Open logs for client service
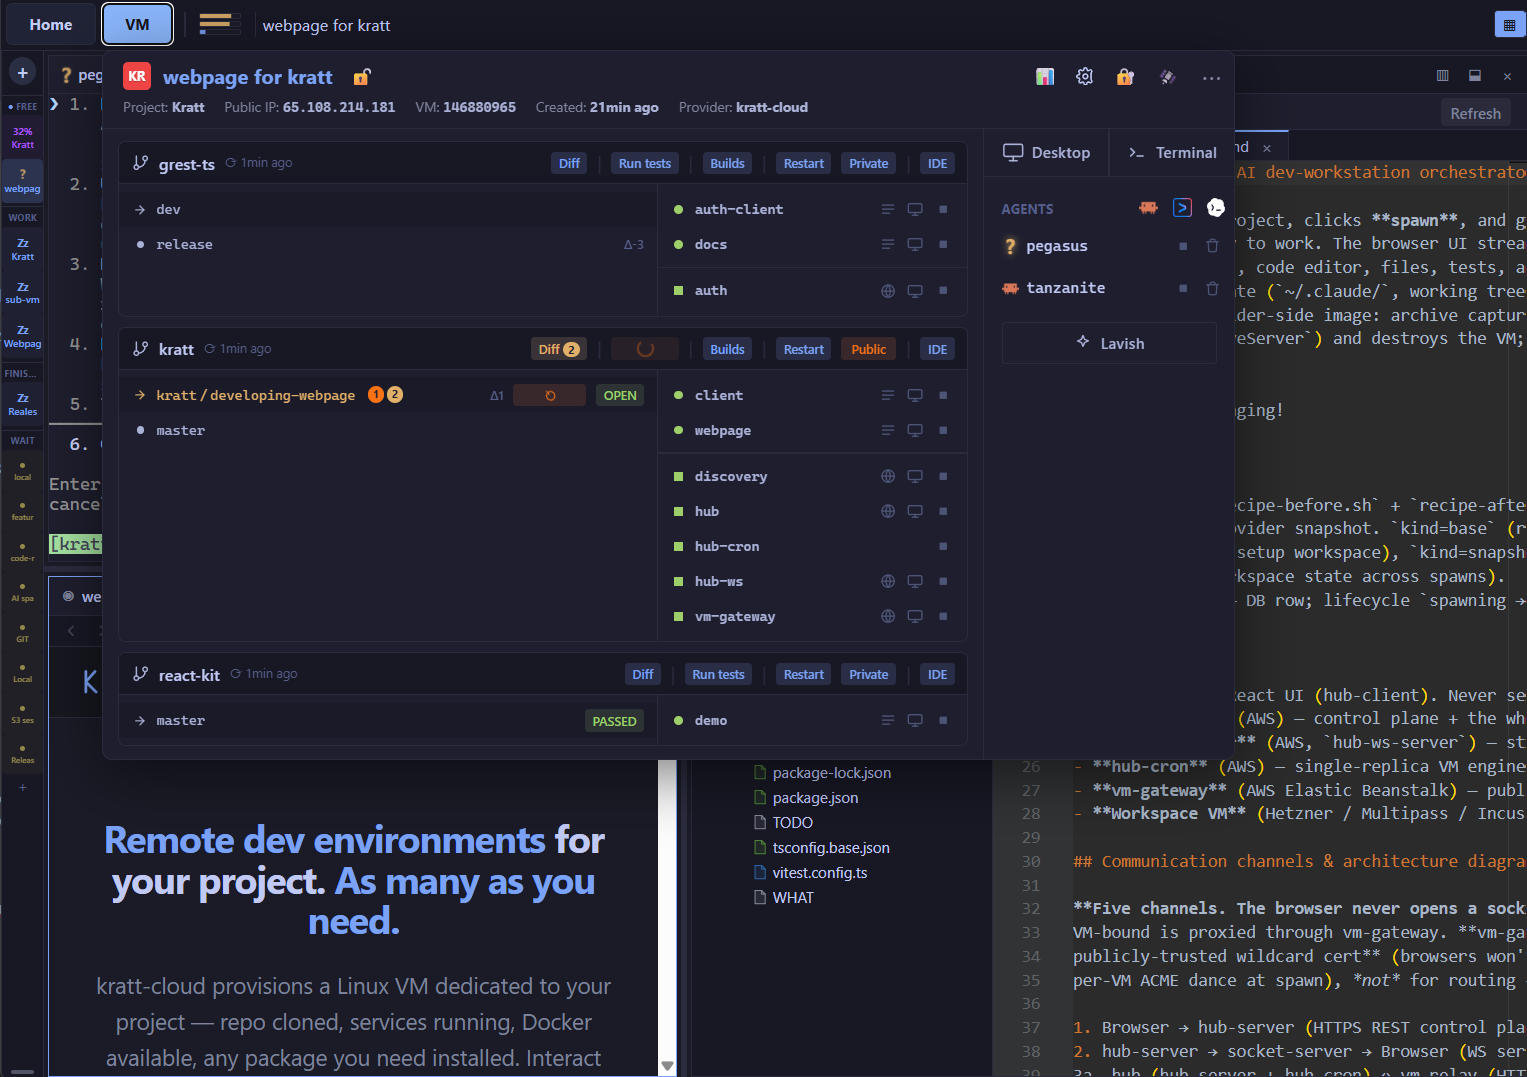1527x1077 pixels. coord(887,395)
